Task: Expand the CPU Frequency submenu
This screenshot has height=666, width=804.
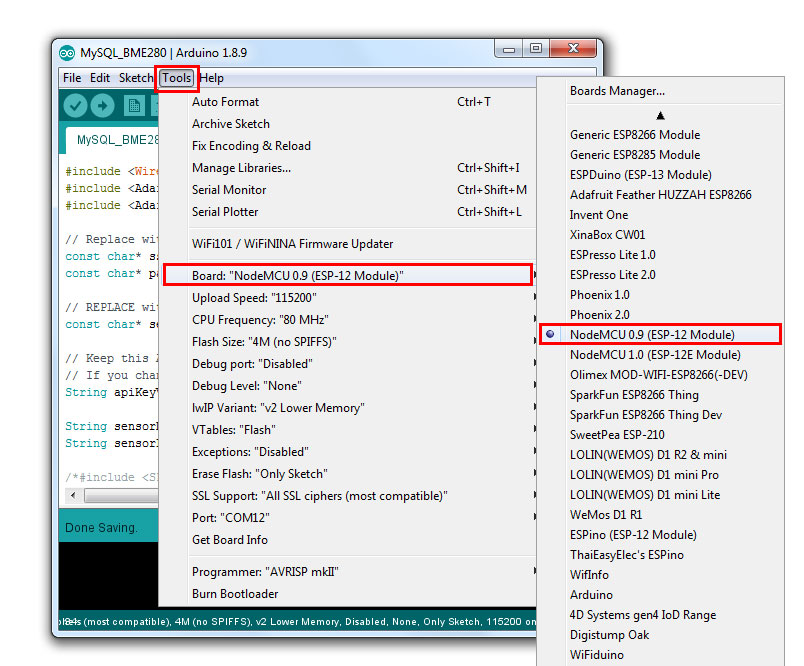Action: pyautogui.click(x=349, y=319)
